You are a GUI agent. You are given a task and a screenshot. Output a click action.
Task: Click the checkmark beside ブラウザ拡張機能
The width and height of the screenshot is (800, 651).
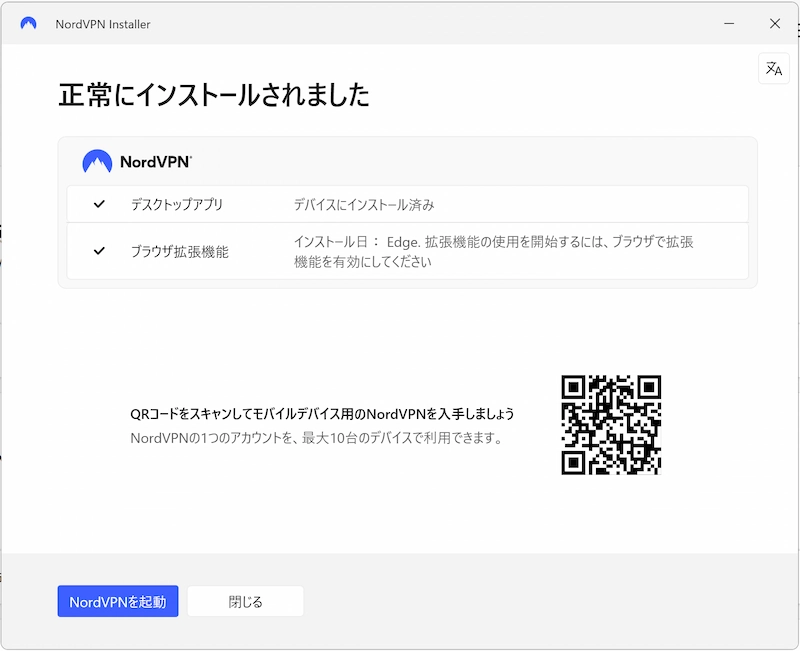click(x=99, y=251)
